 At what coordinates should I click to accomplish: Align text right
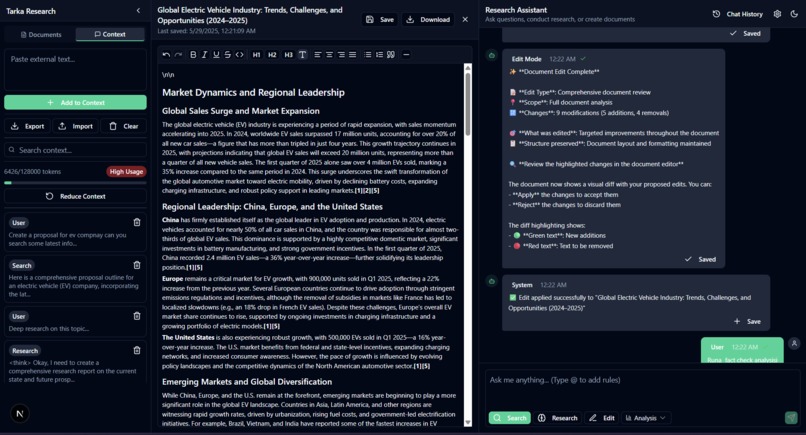coord(341,55)
